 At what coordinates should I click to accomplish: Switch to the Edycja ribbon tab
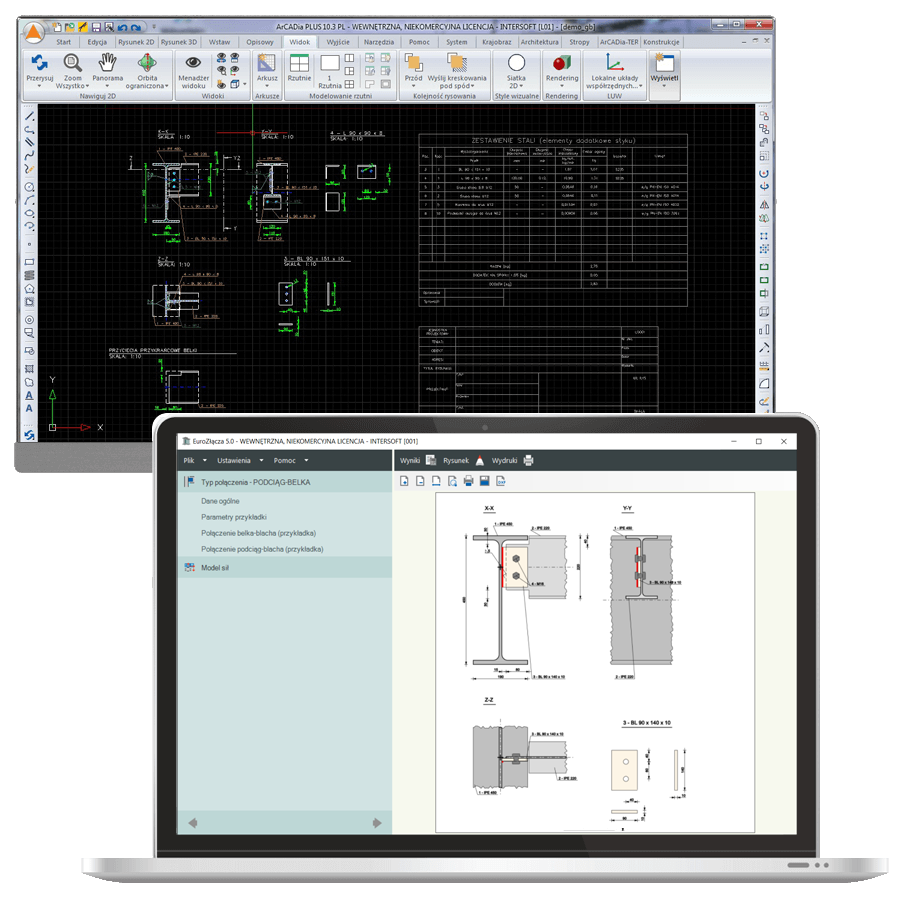click(x=97, y=42)
